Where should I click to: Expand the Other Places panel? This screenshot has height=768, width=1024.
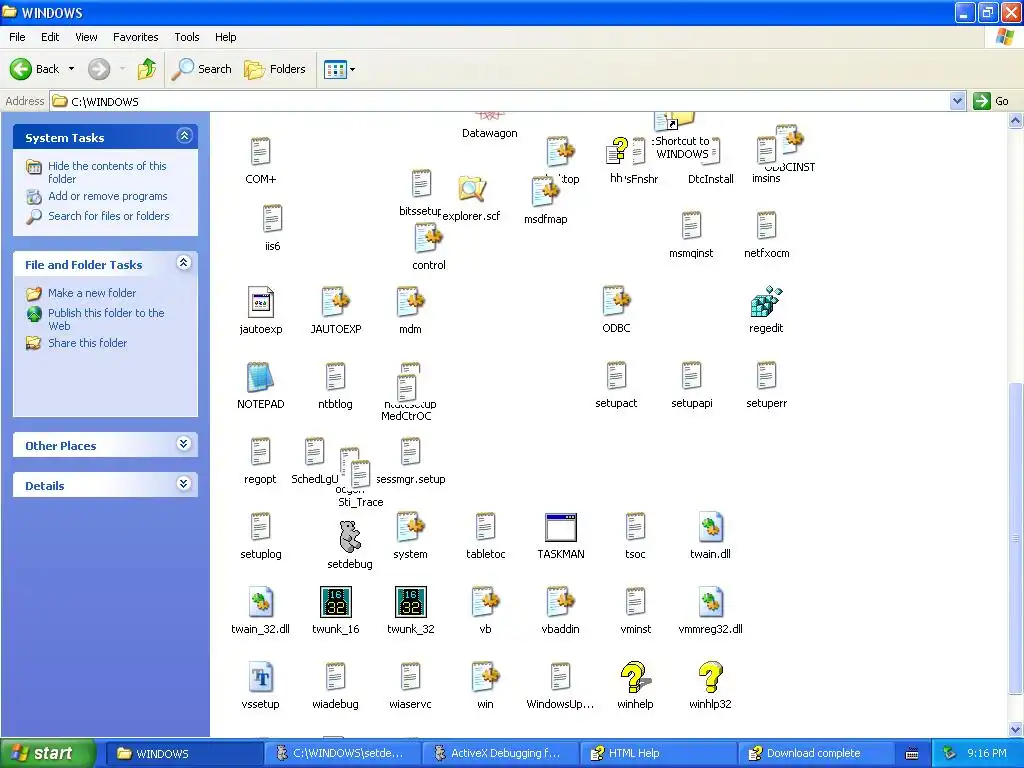click(x=184, y=444)
